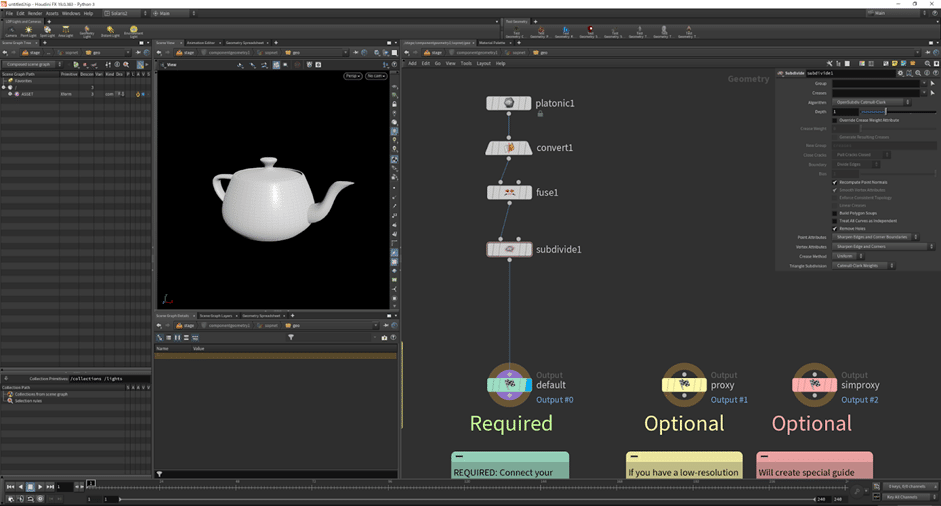Click the fuse1 node in network
941x506 pixels.
(x=509, y=192)
